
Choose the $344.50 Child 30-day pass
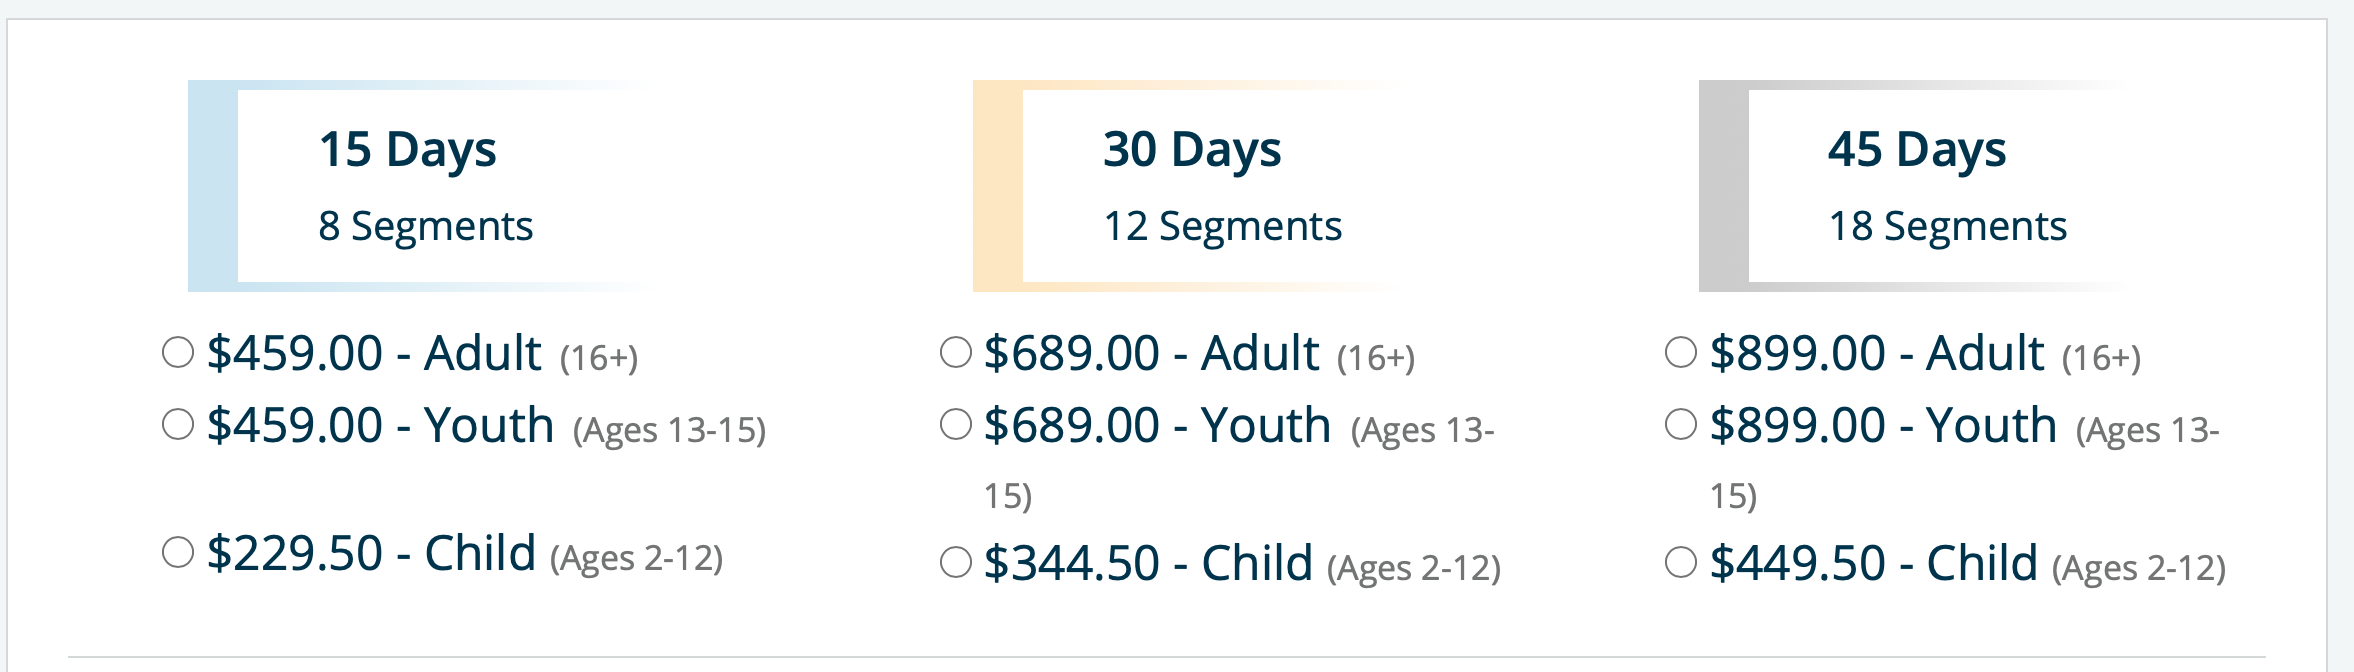(x=956, y=562)
